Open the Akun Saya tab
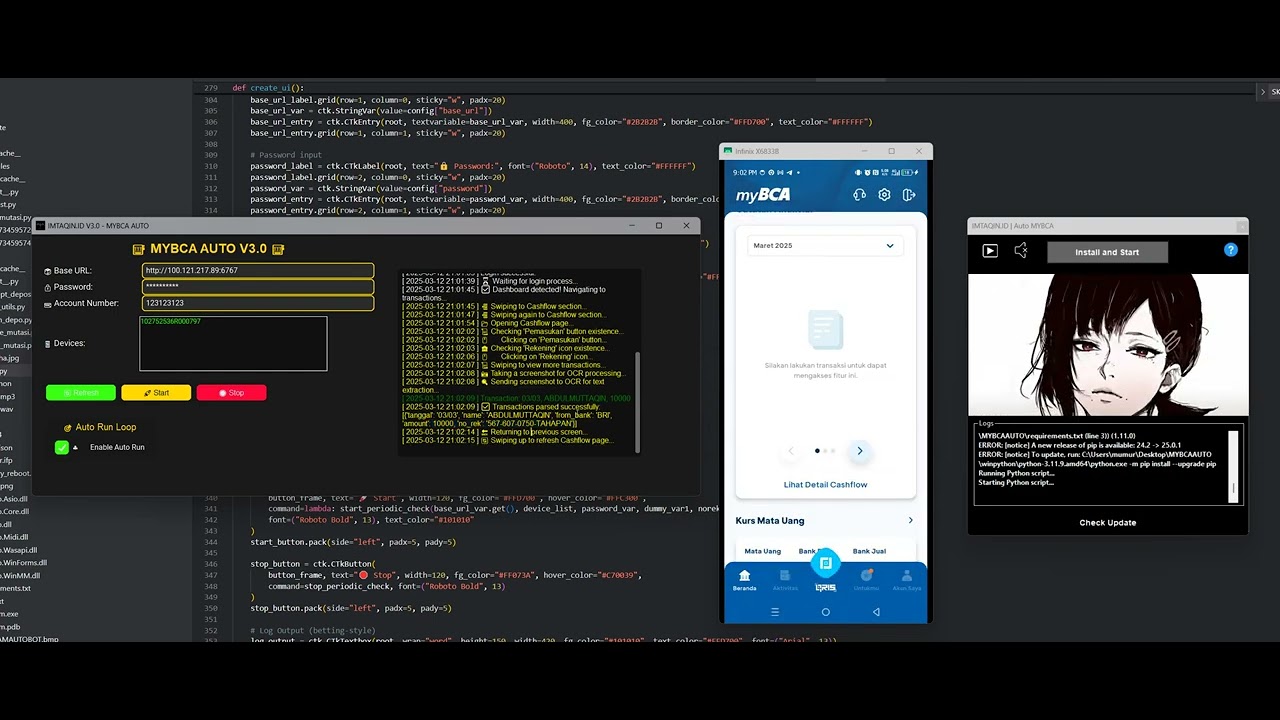Viewport: 1280px width, 720px height. pyautogui.click(x=907, y=581)
